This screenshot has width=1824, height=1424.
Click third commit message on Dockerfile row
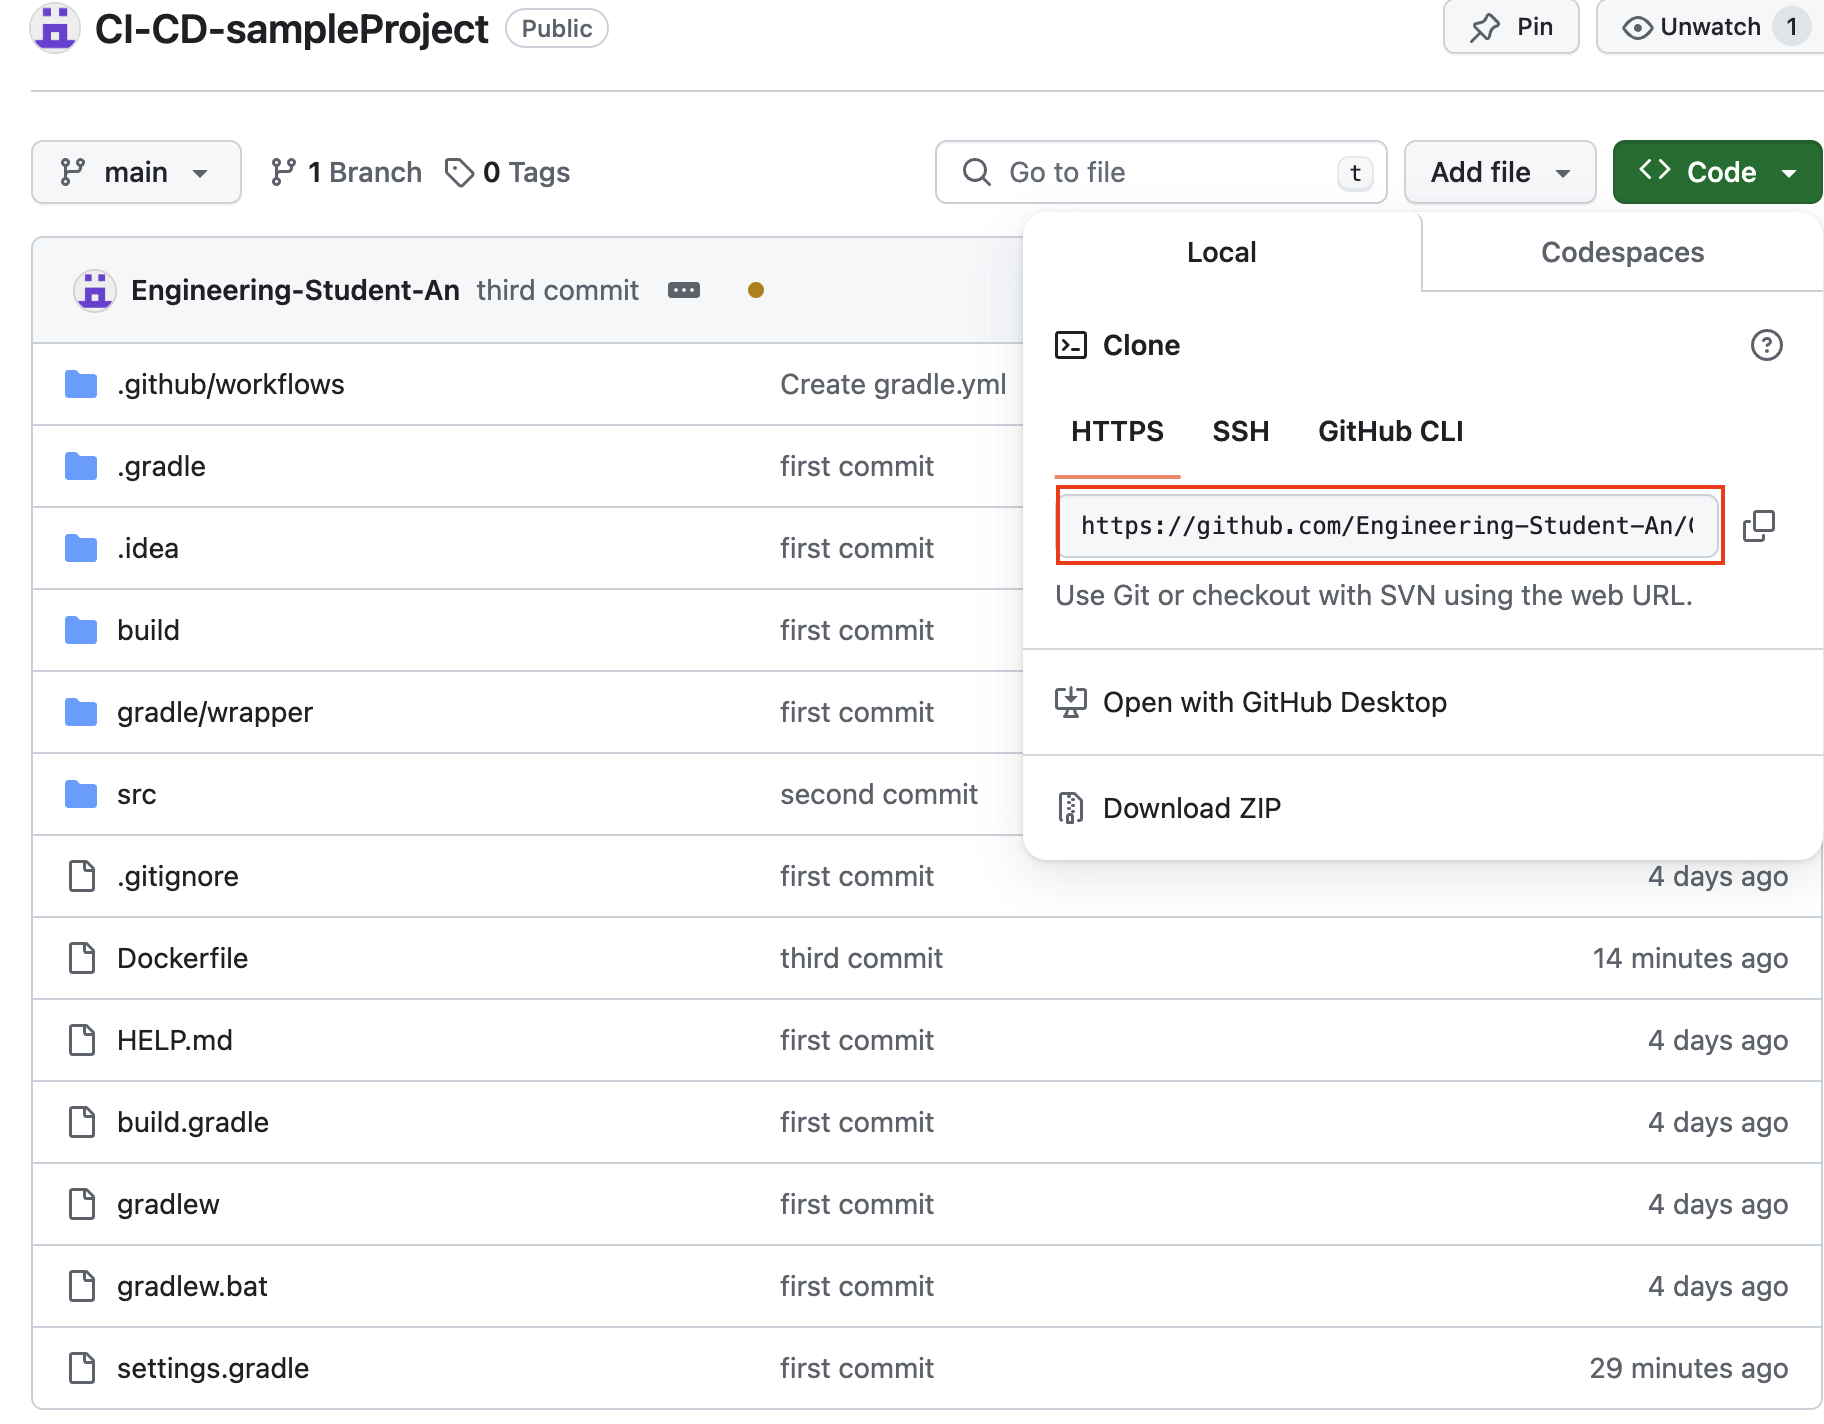coord(861,958)
